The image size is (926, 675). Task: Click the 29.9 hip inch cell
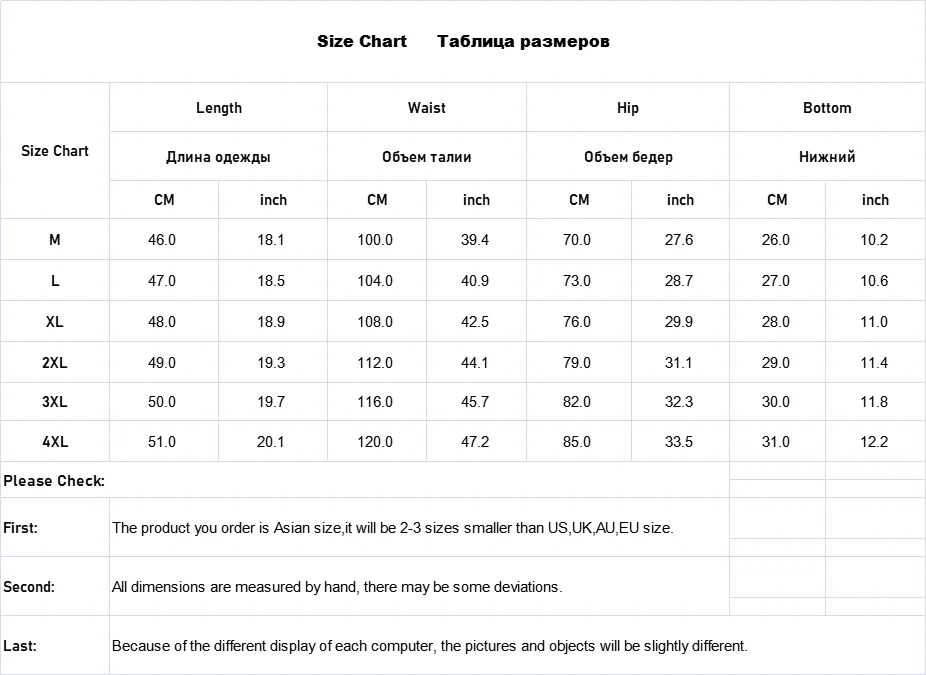(679, 322)
